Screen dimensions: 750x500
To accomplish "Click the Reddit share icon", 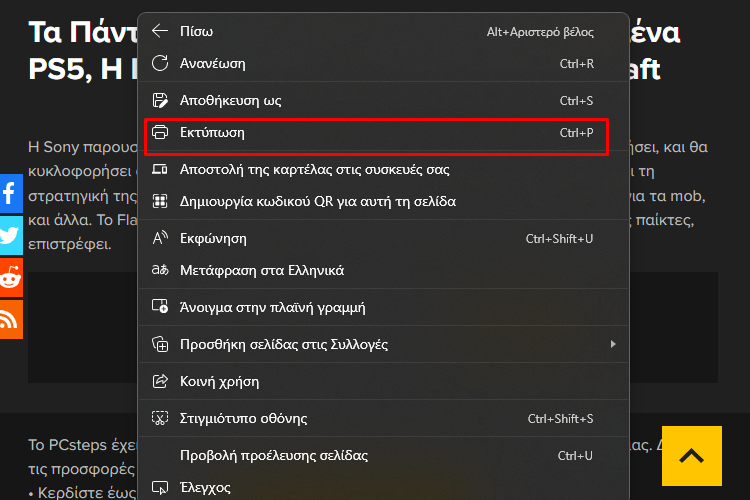I will [x=11, y=278].
